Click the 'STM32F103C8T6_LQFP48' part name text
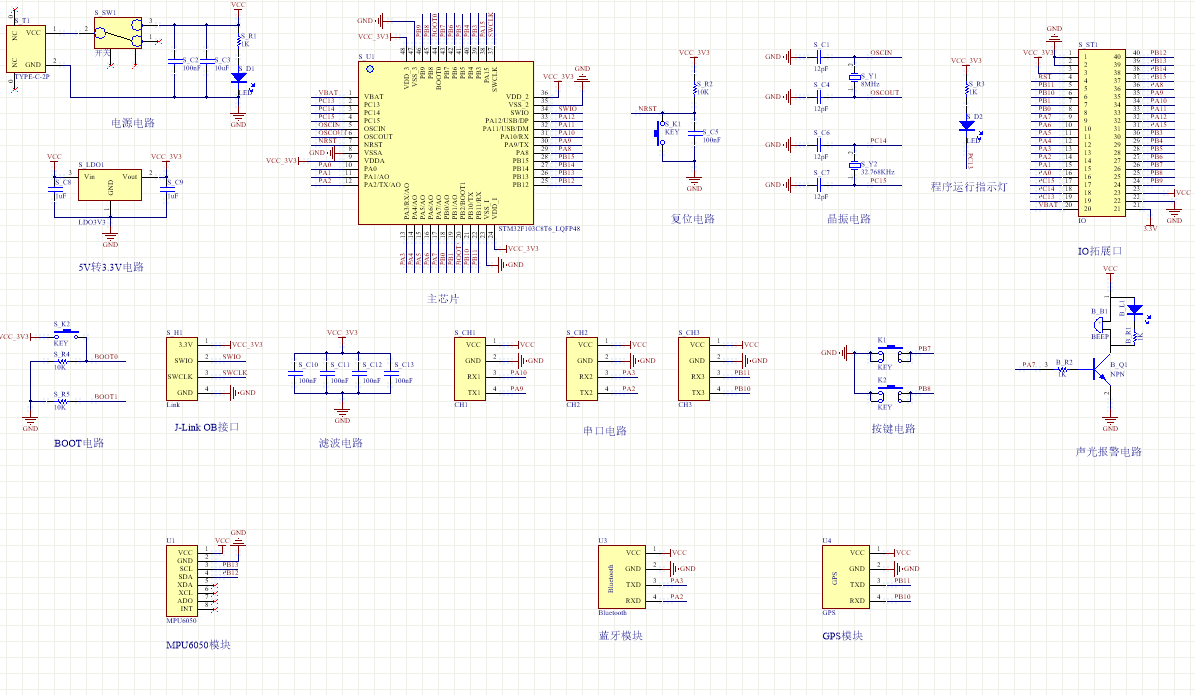Viewport: 1195px width, 695px height. point(539,229)
